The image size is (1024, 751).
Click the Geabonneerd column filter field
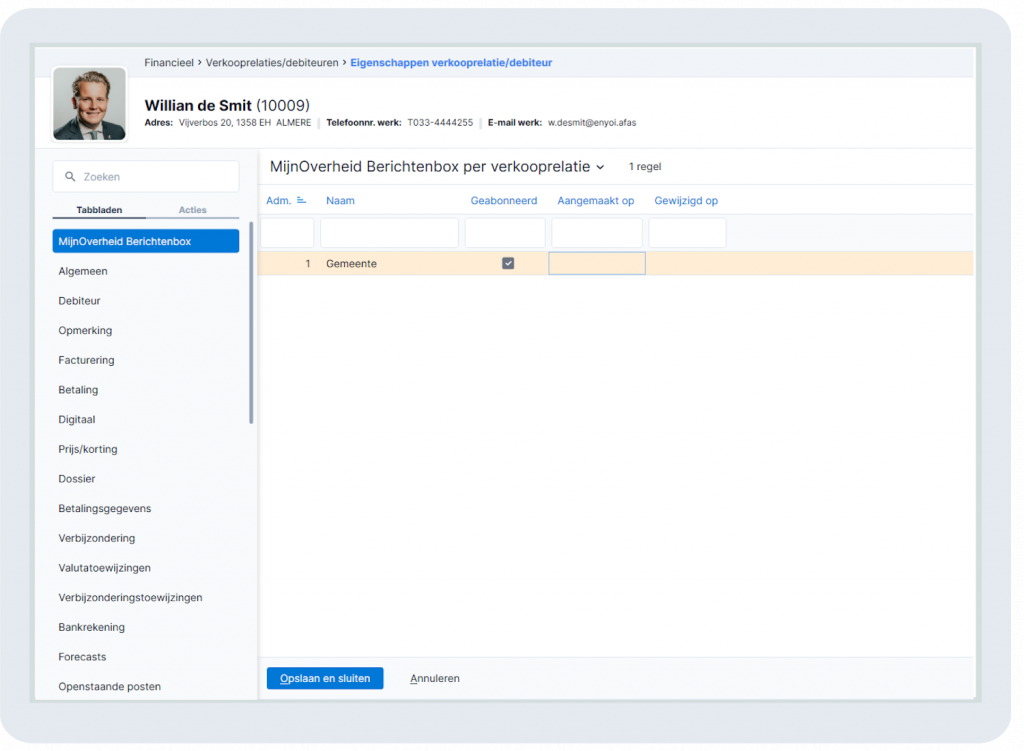pyautogui.click(x=505, y=232)
